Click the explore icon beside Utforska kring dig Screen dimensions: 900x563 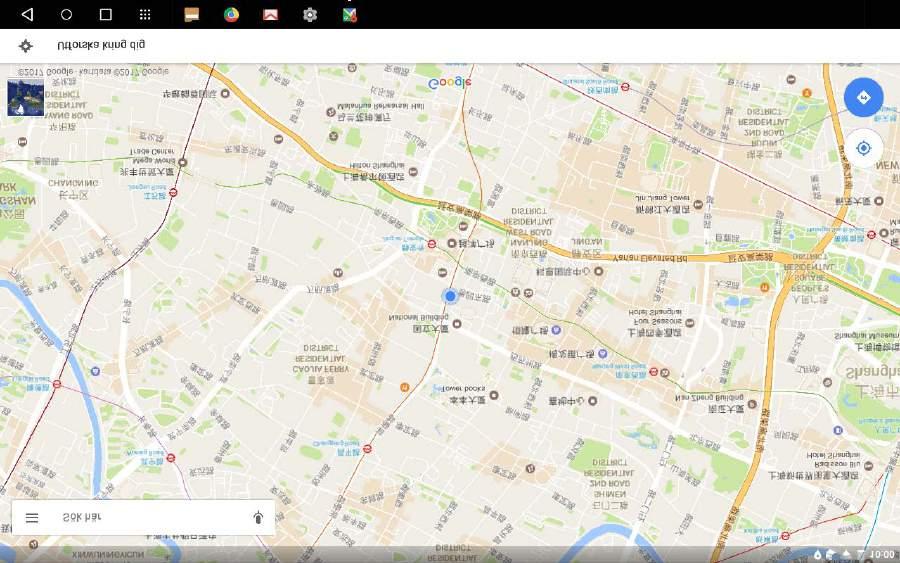(25, 46)
